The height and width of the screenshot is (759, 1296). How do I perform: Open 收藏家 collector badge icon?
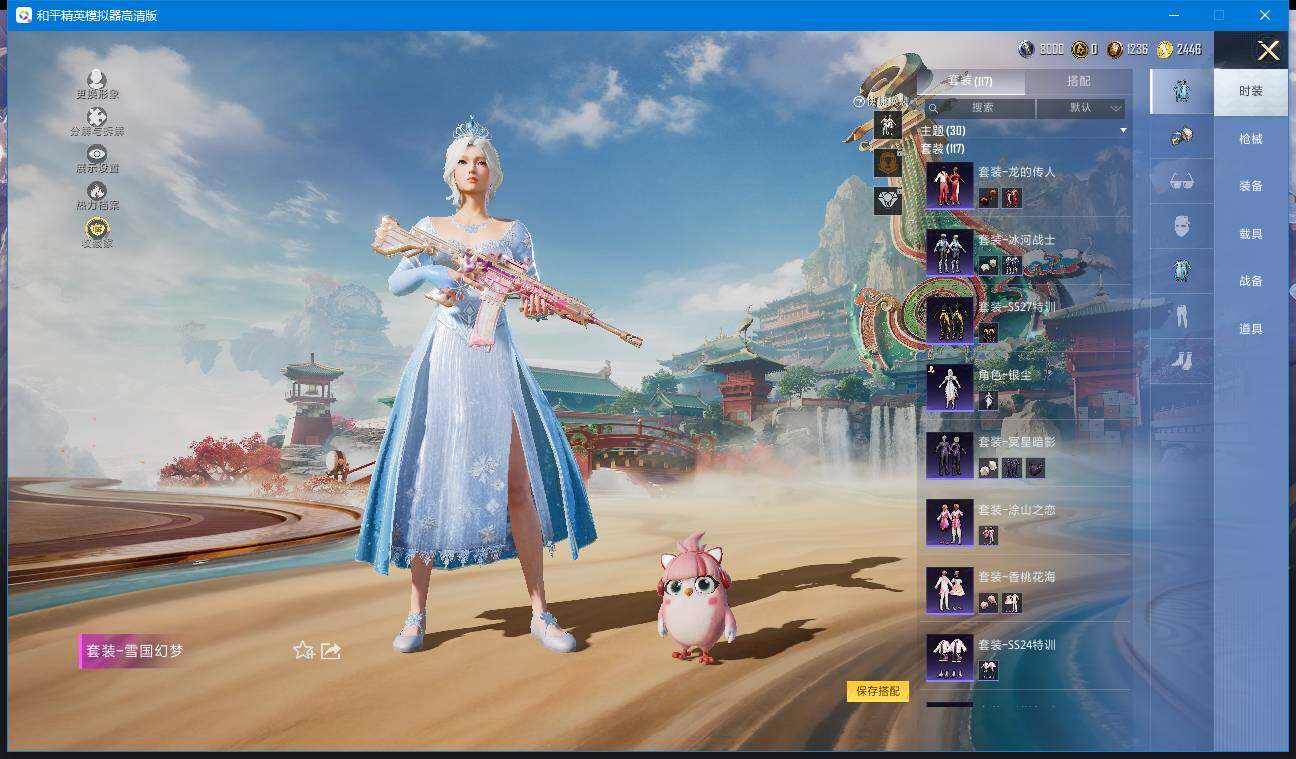click(x=97, y=229)
